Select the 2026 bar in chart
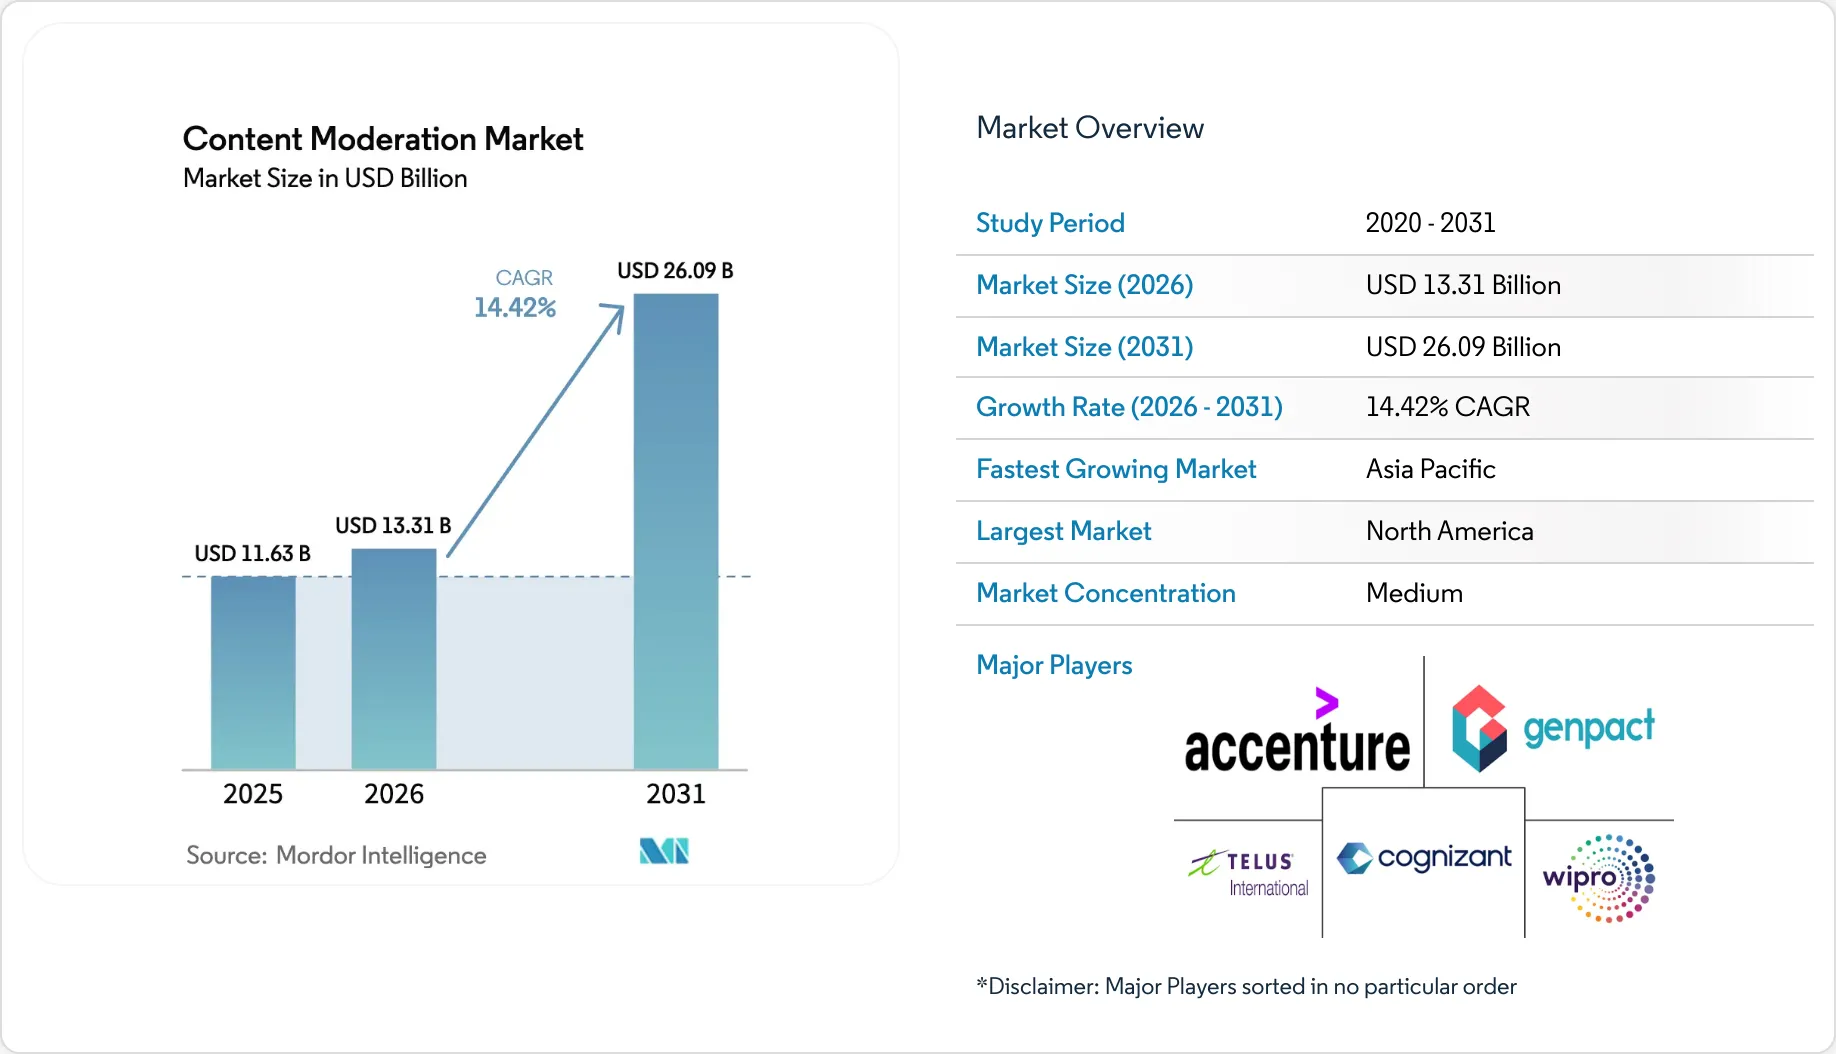Image resolution: width=1836 pixels, height=1054 pixels. (x=394, y=659)
